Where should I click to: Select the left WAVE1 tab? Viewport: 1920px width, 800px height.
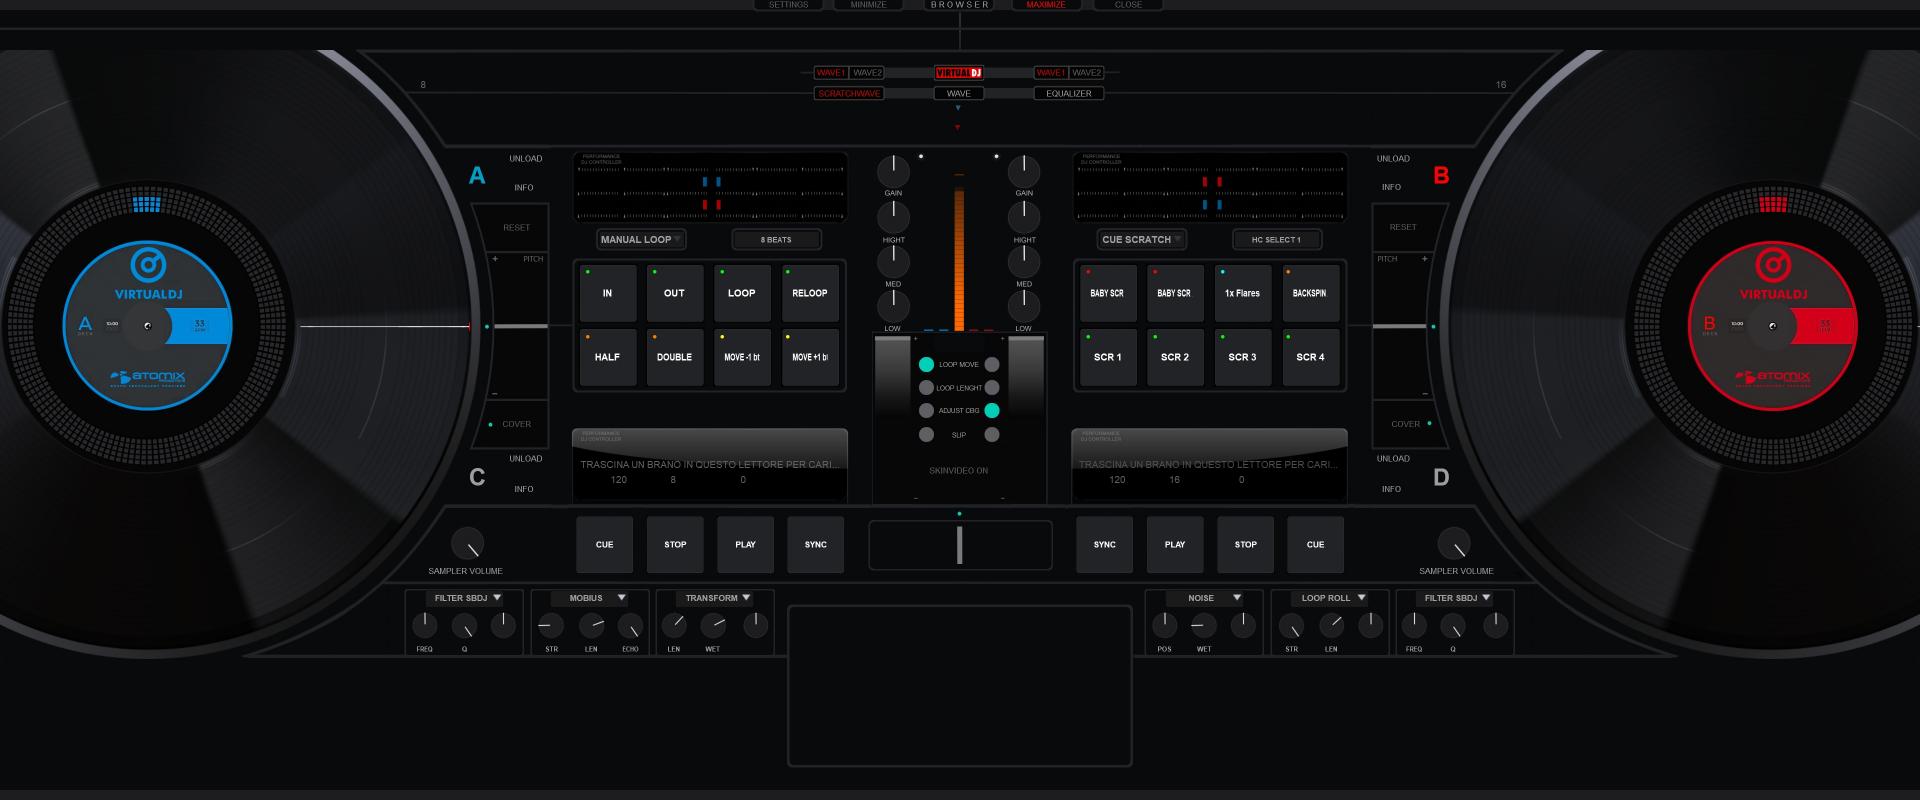[x=831, y=73]
